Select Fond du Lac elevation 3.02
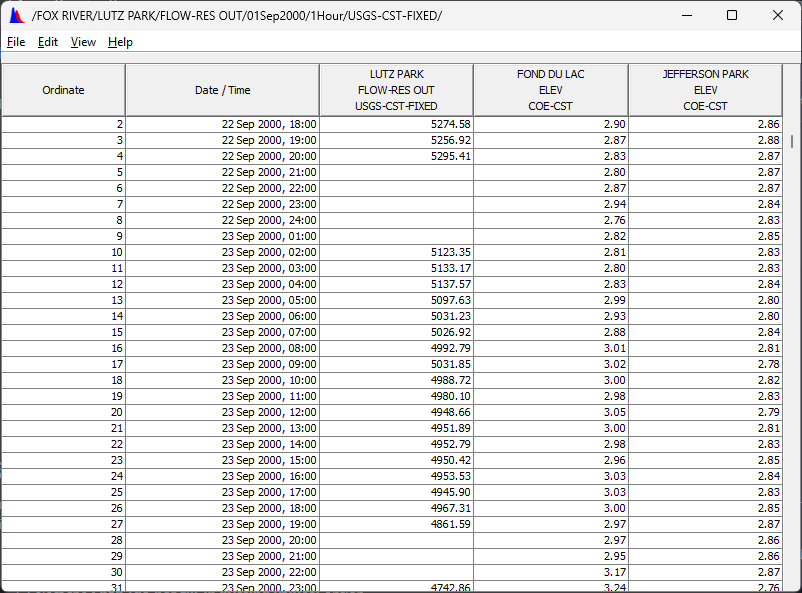This screenshot has height=593, width=802. point(551,364)
